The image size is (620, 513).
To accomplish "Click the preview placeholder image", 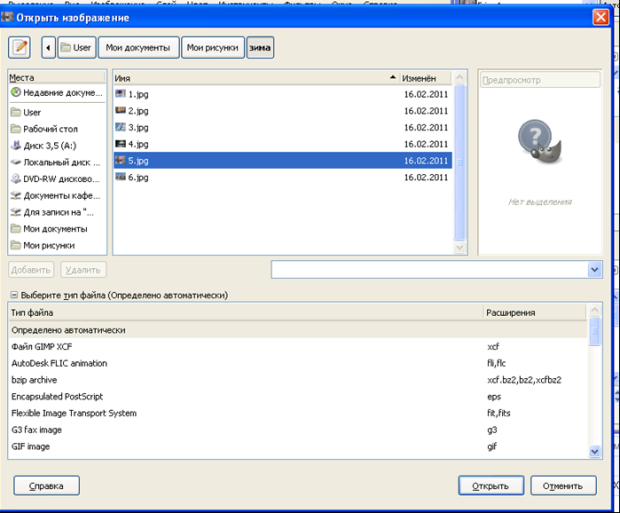I will [x=539, y=143].
